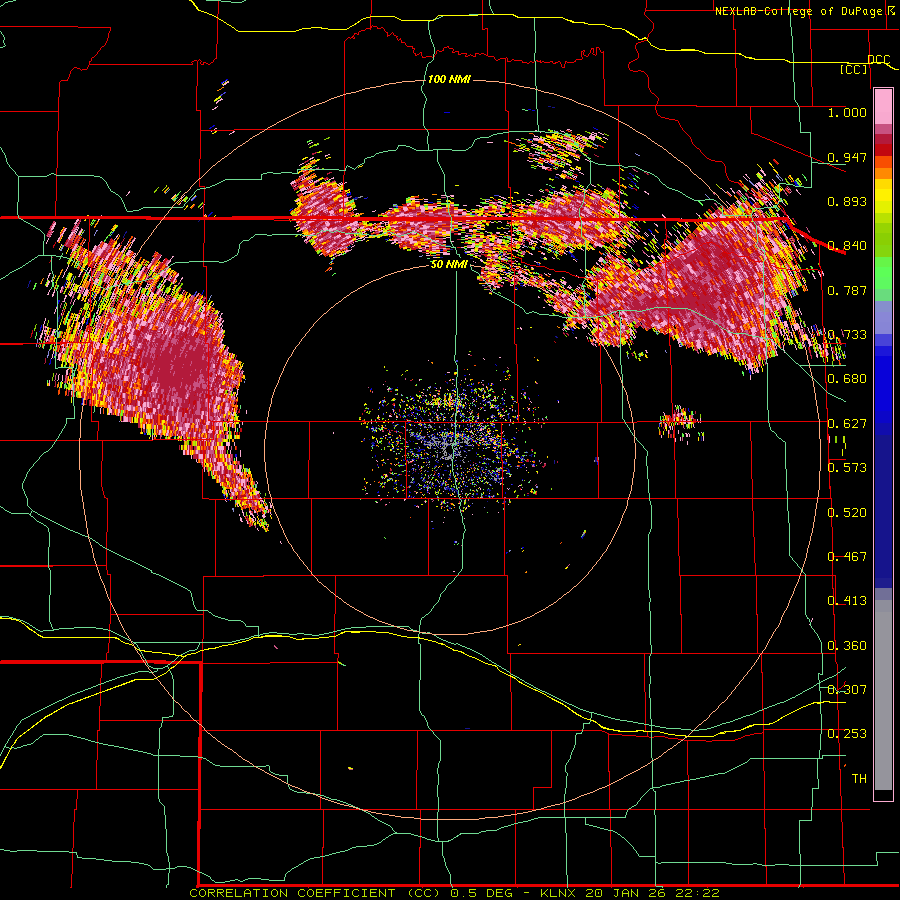Click the 0.573 scale value

point(847,468)
